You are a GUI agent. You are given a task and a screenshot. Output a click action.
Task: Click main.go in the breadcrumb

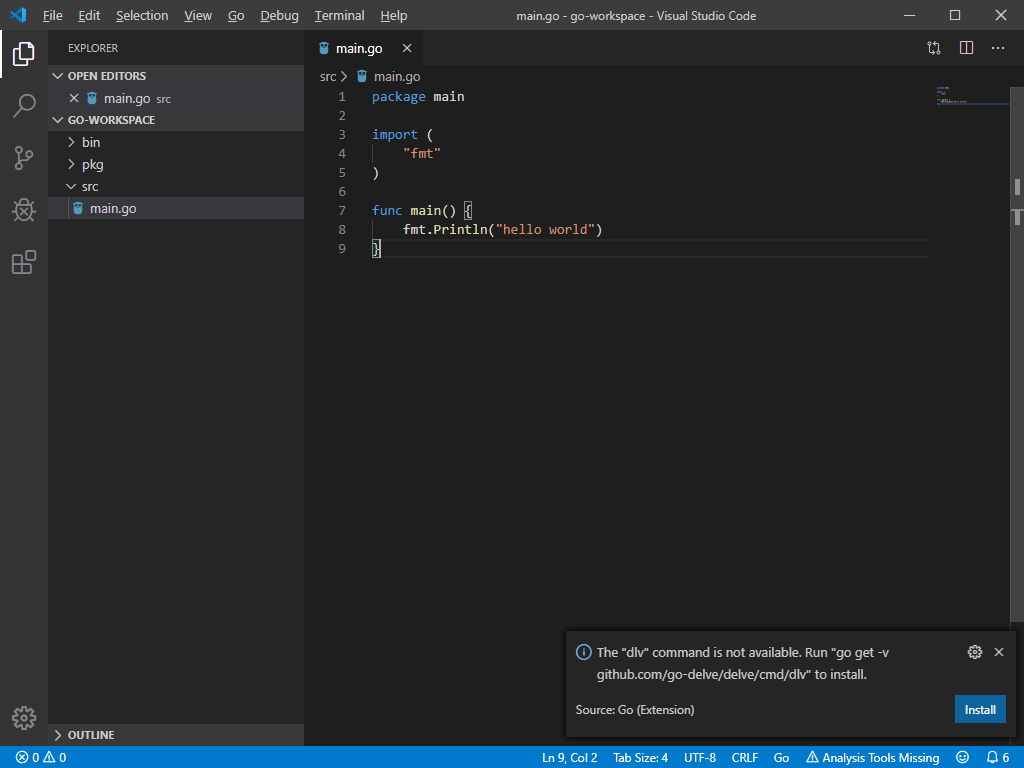396,76
